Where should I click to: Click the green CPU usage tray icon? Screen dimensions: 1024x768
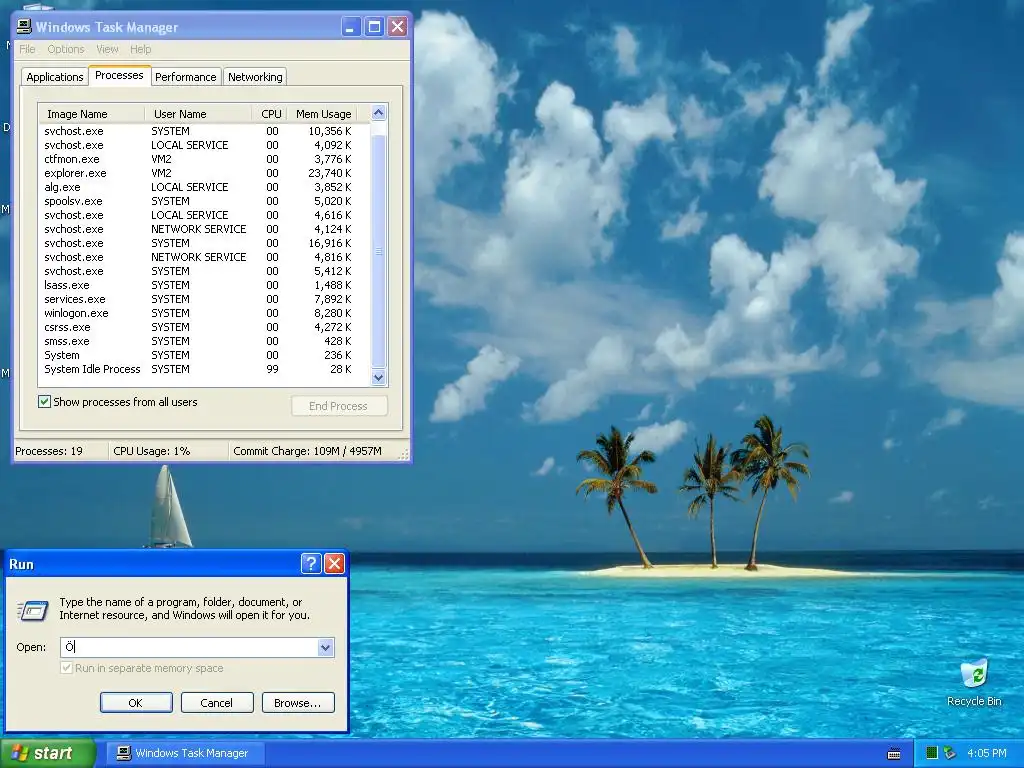click(x=932, y=753)
